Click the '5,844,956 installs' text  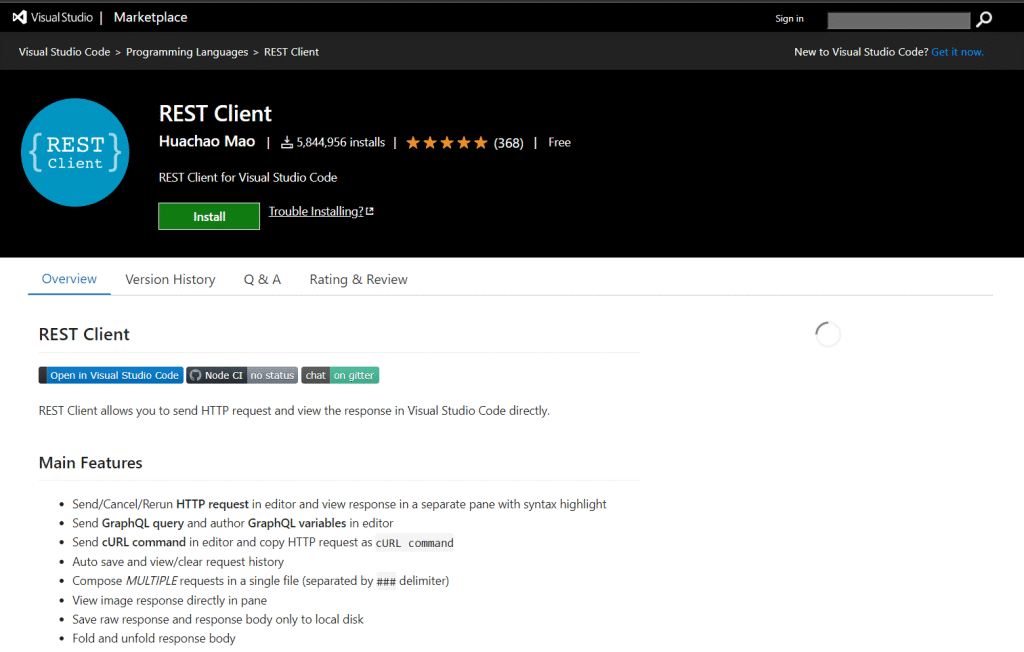pyautogui.click(x=340, y=142)
